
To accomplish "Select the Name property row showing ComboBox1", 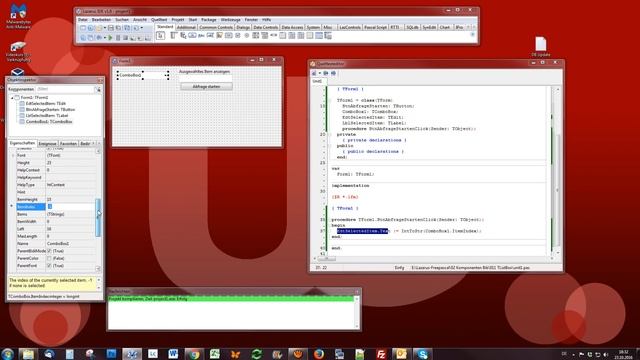I will click(x=55, y=244).
